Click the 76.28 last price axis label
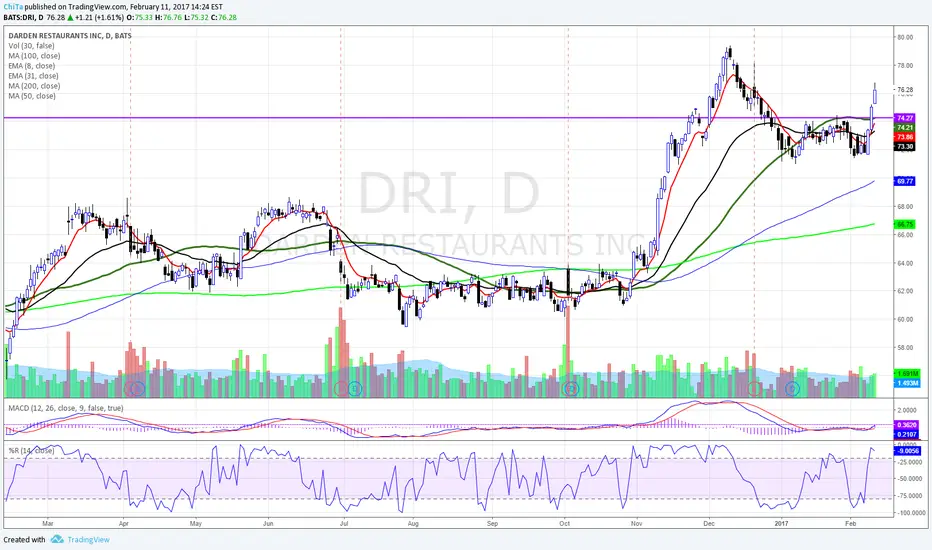Viewport: 932px width, 550px height. 905,90
